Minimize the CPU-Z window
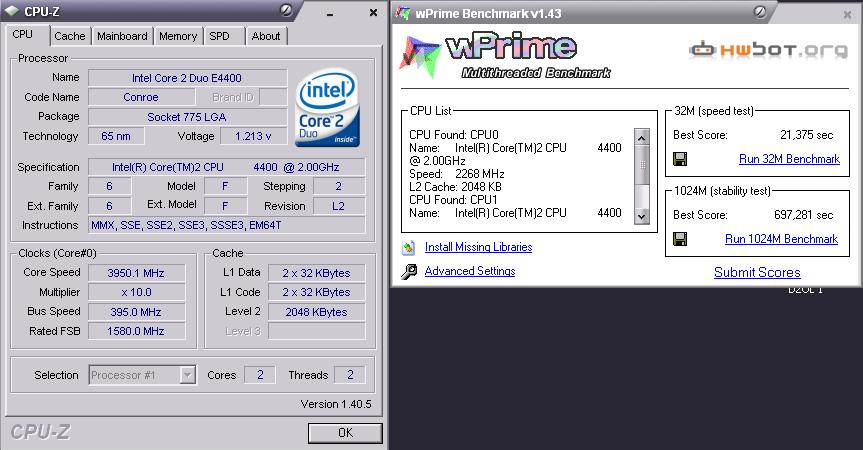 click(330, 13)
